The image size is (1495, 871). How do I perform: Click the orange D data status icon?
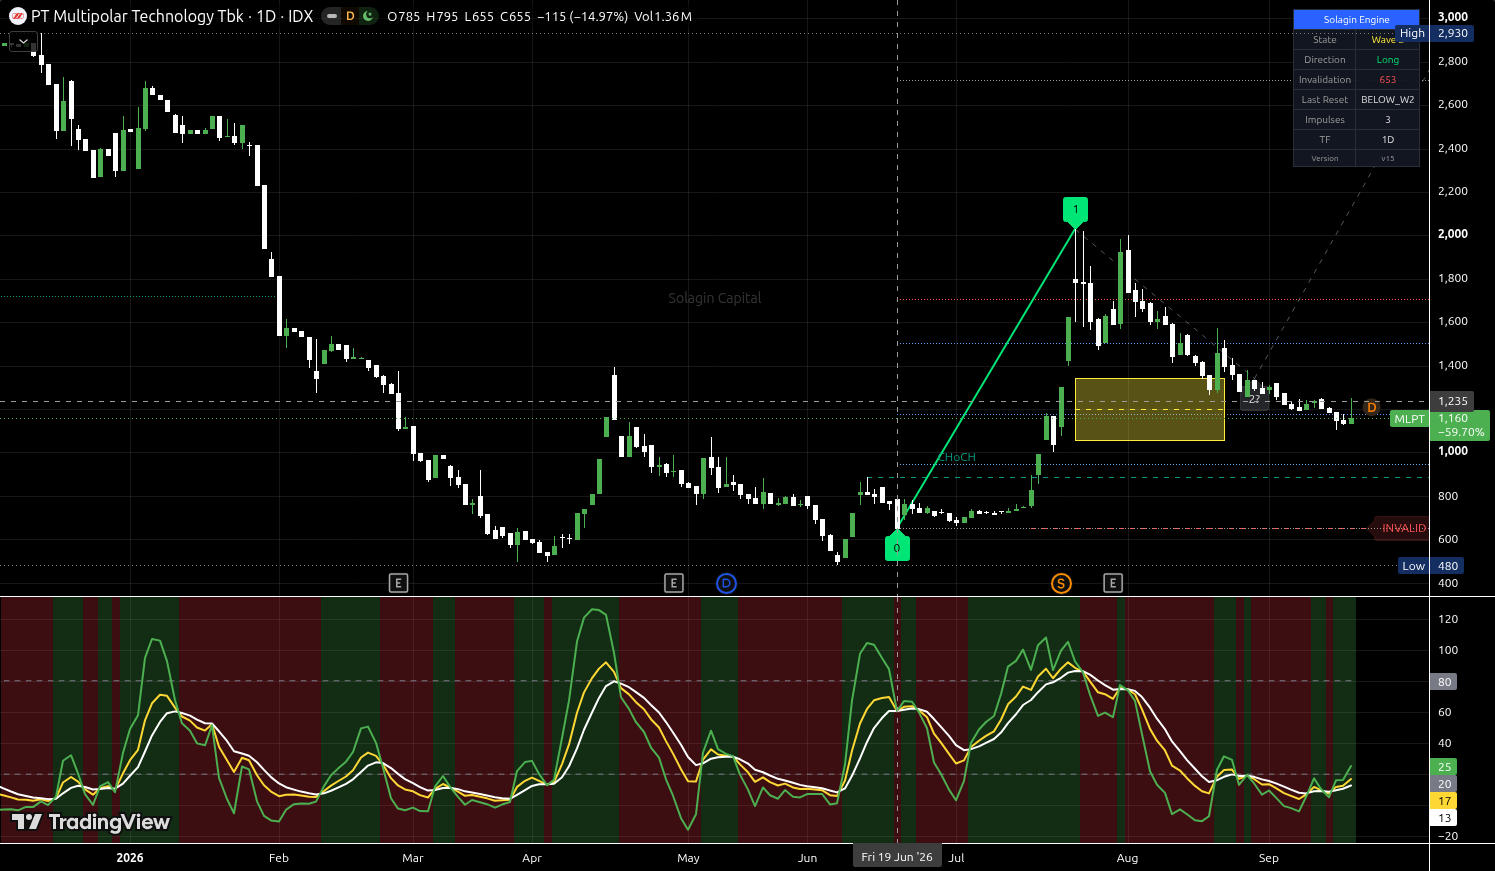[350, 16]
